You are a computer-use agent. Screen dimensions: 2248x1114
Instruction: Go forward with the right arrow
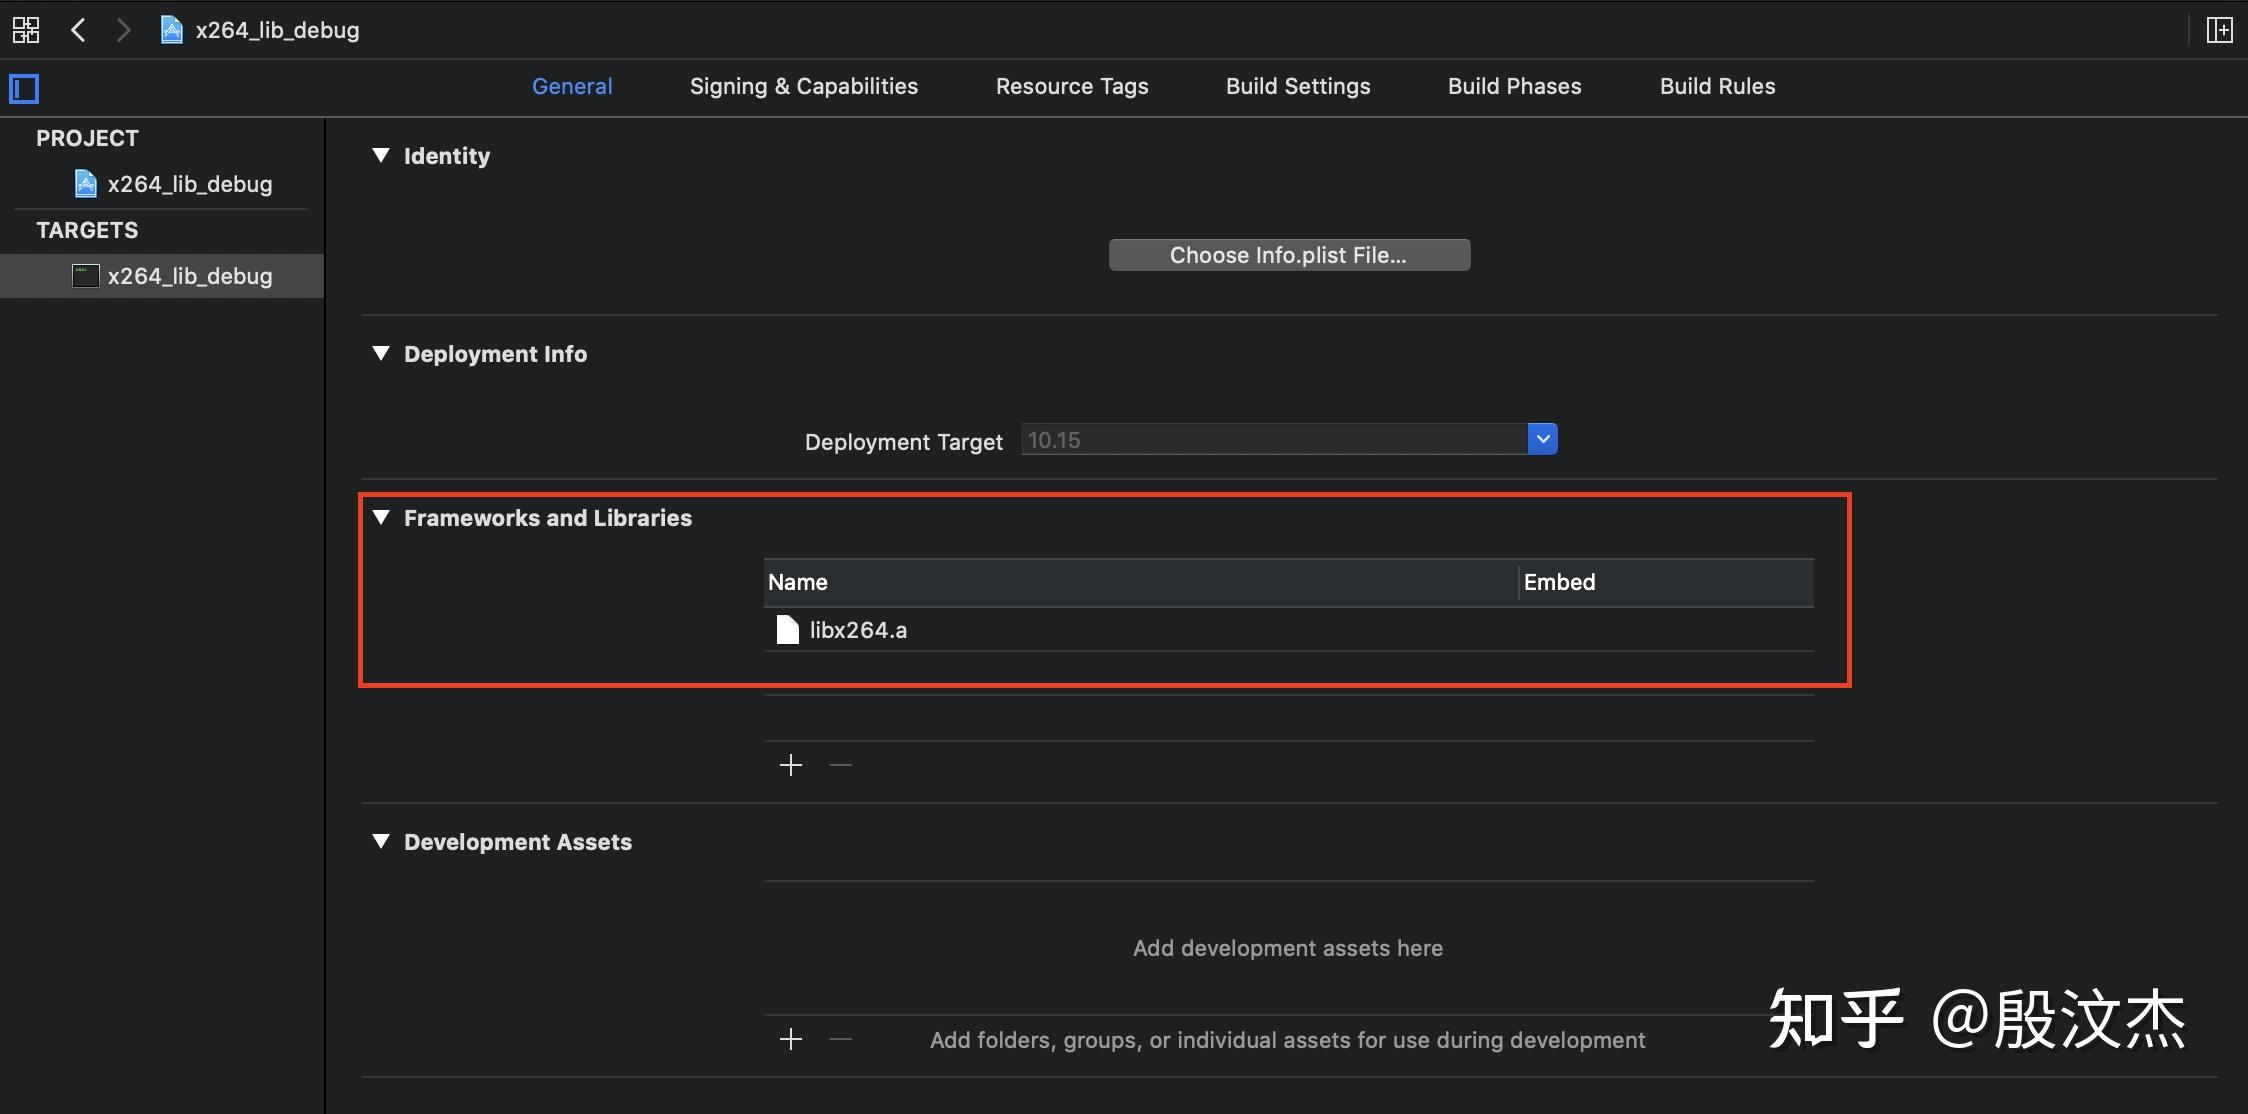[123, 30]
